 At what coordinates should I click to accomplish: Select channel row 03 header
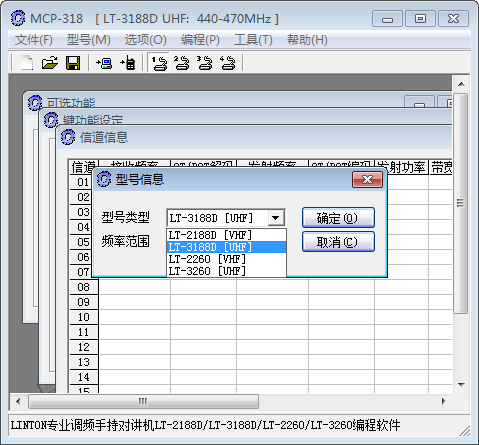coord(81,212)
